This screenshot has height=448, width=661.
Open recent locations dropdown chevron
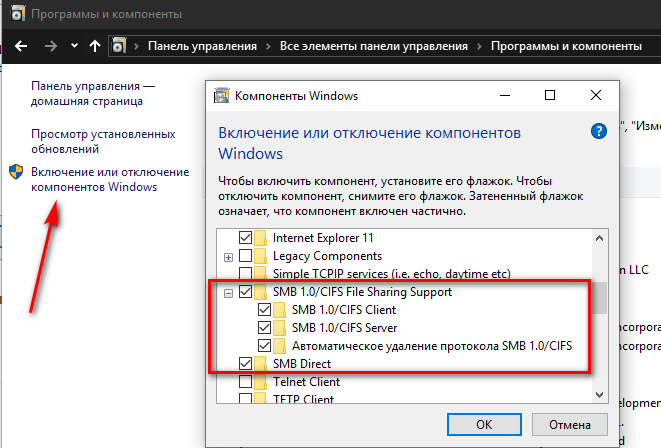74,46
